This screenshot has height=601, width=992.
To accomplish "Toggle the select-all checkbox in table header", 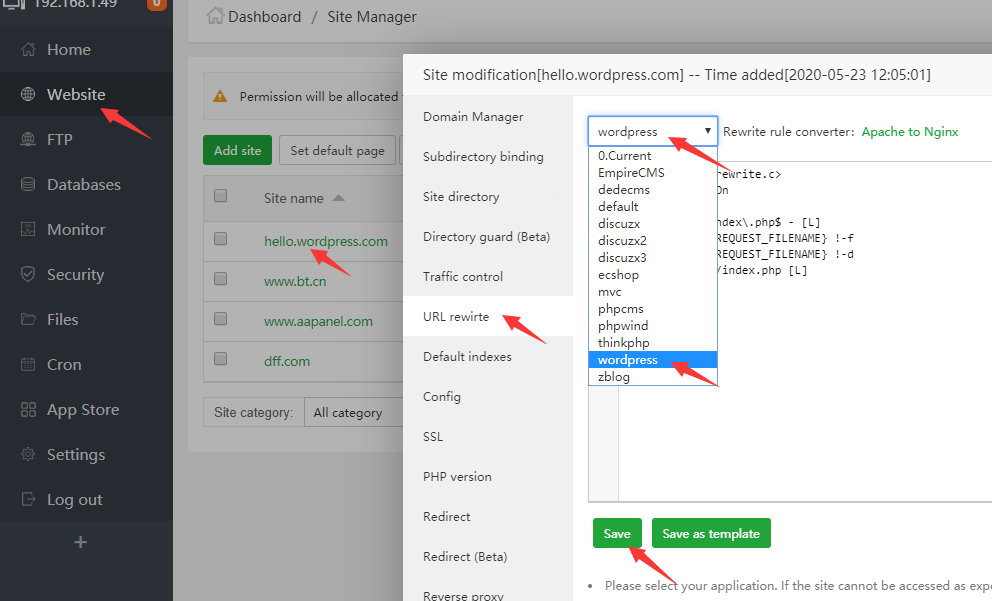I will click(220, 196).
